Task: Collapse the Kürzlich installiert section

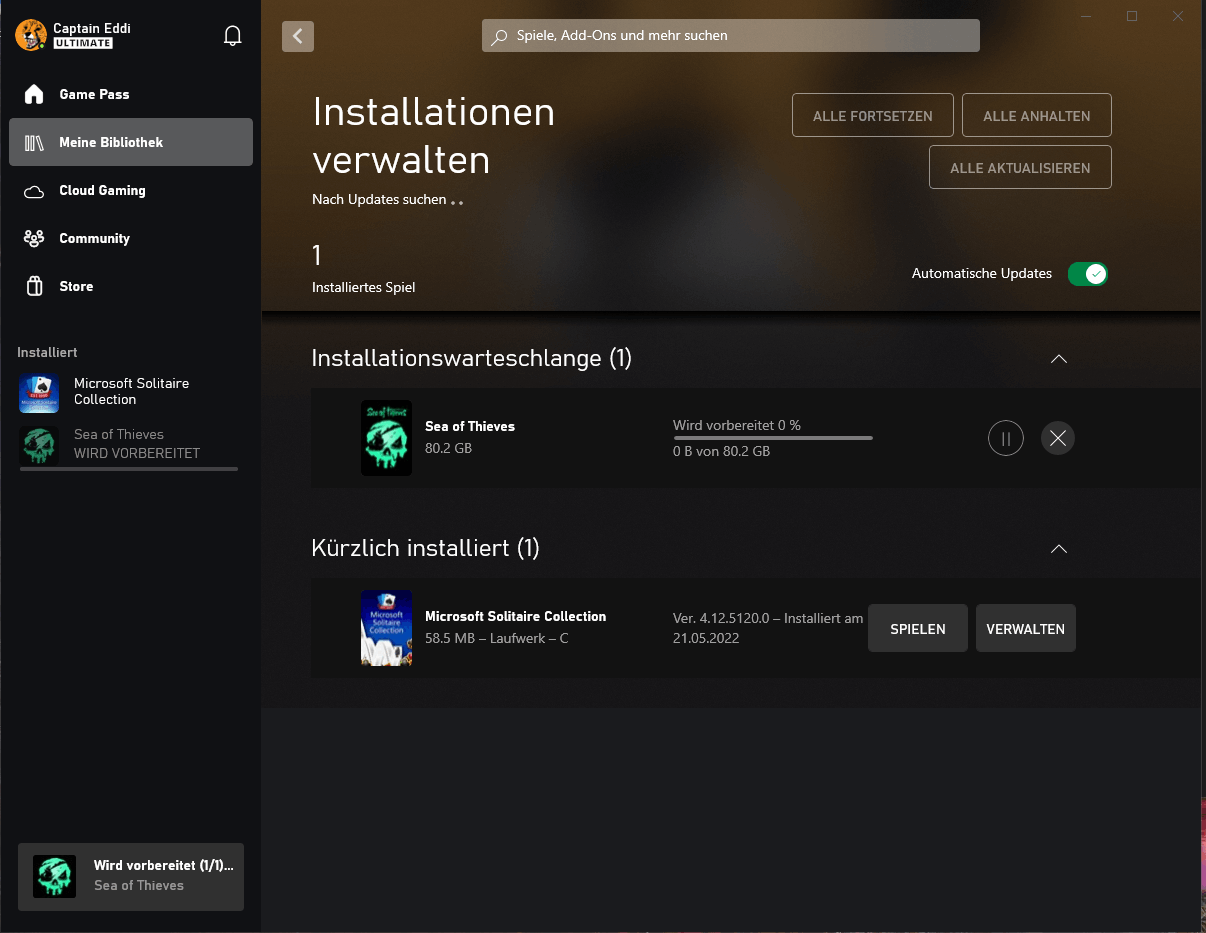Action: 1059,549
